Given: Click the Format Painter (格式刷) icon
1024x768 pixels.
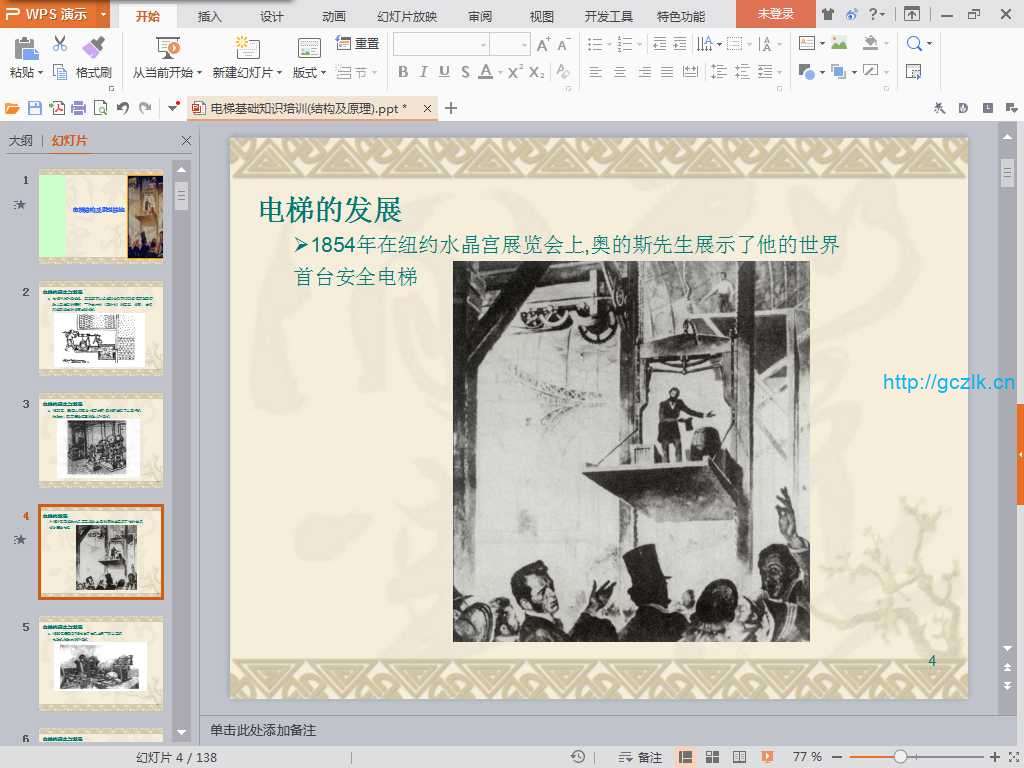Looking at the screenshot, I should click(93, 47).
